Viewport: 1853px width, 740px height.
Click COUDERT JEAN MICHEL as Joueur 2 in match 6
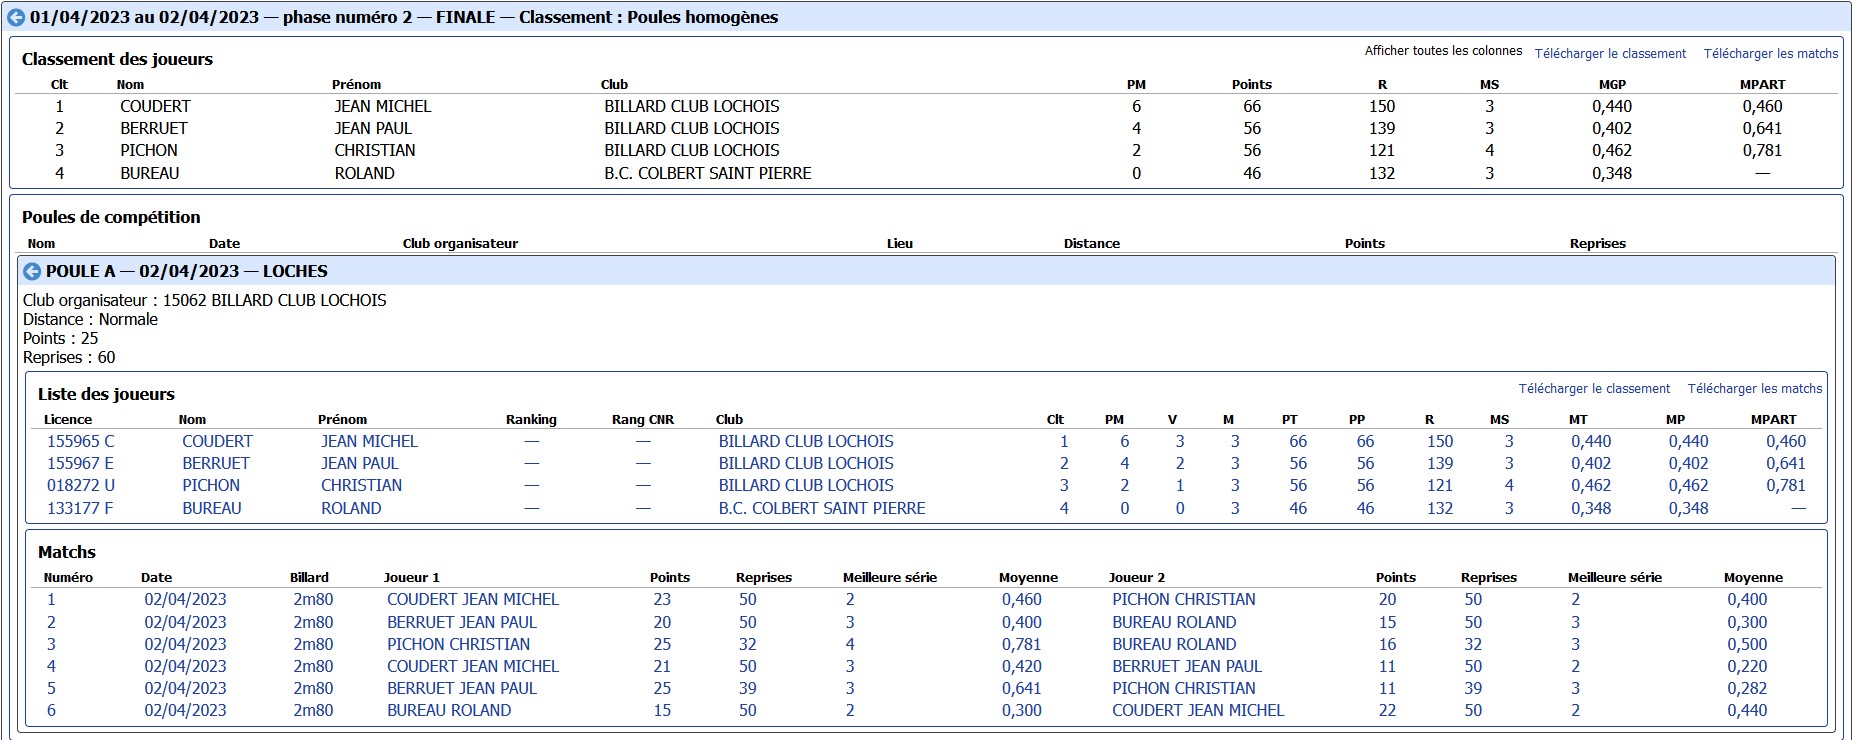1198,710
